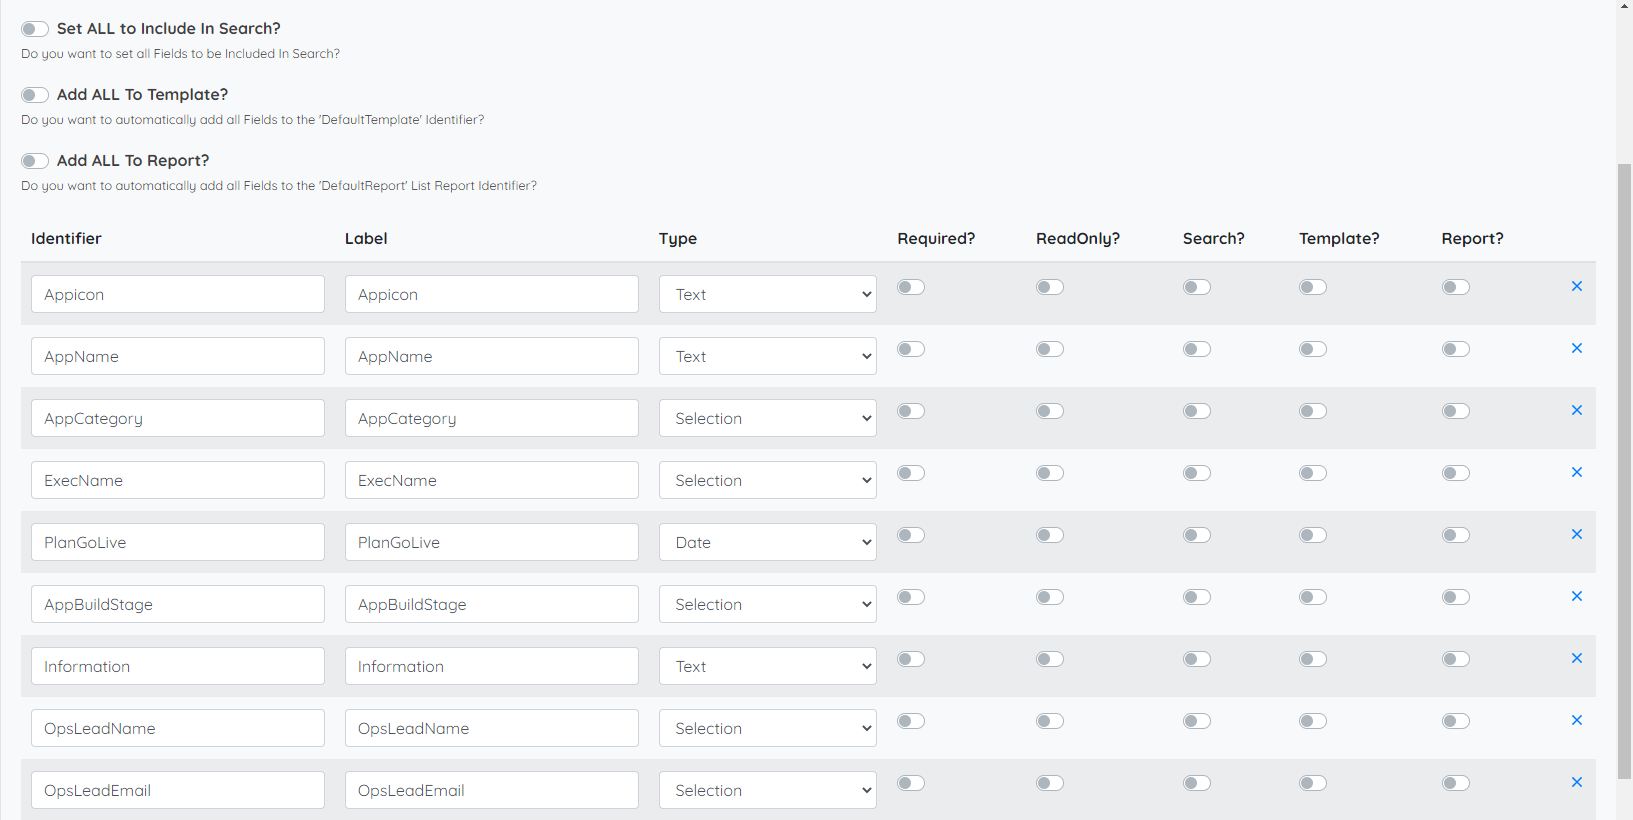Enable ReadOnly for AppName row
The height and width of the screenshot is (820, 1633).
pos(1050,349)
